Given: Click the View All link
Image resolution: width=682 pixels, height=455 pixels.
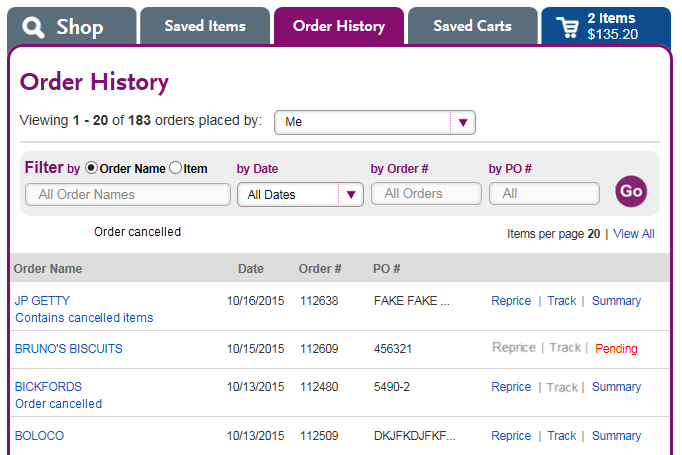Looking at the screenshot, I should (x=634, y=234).
